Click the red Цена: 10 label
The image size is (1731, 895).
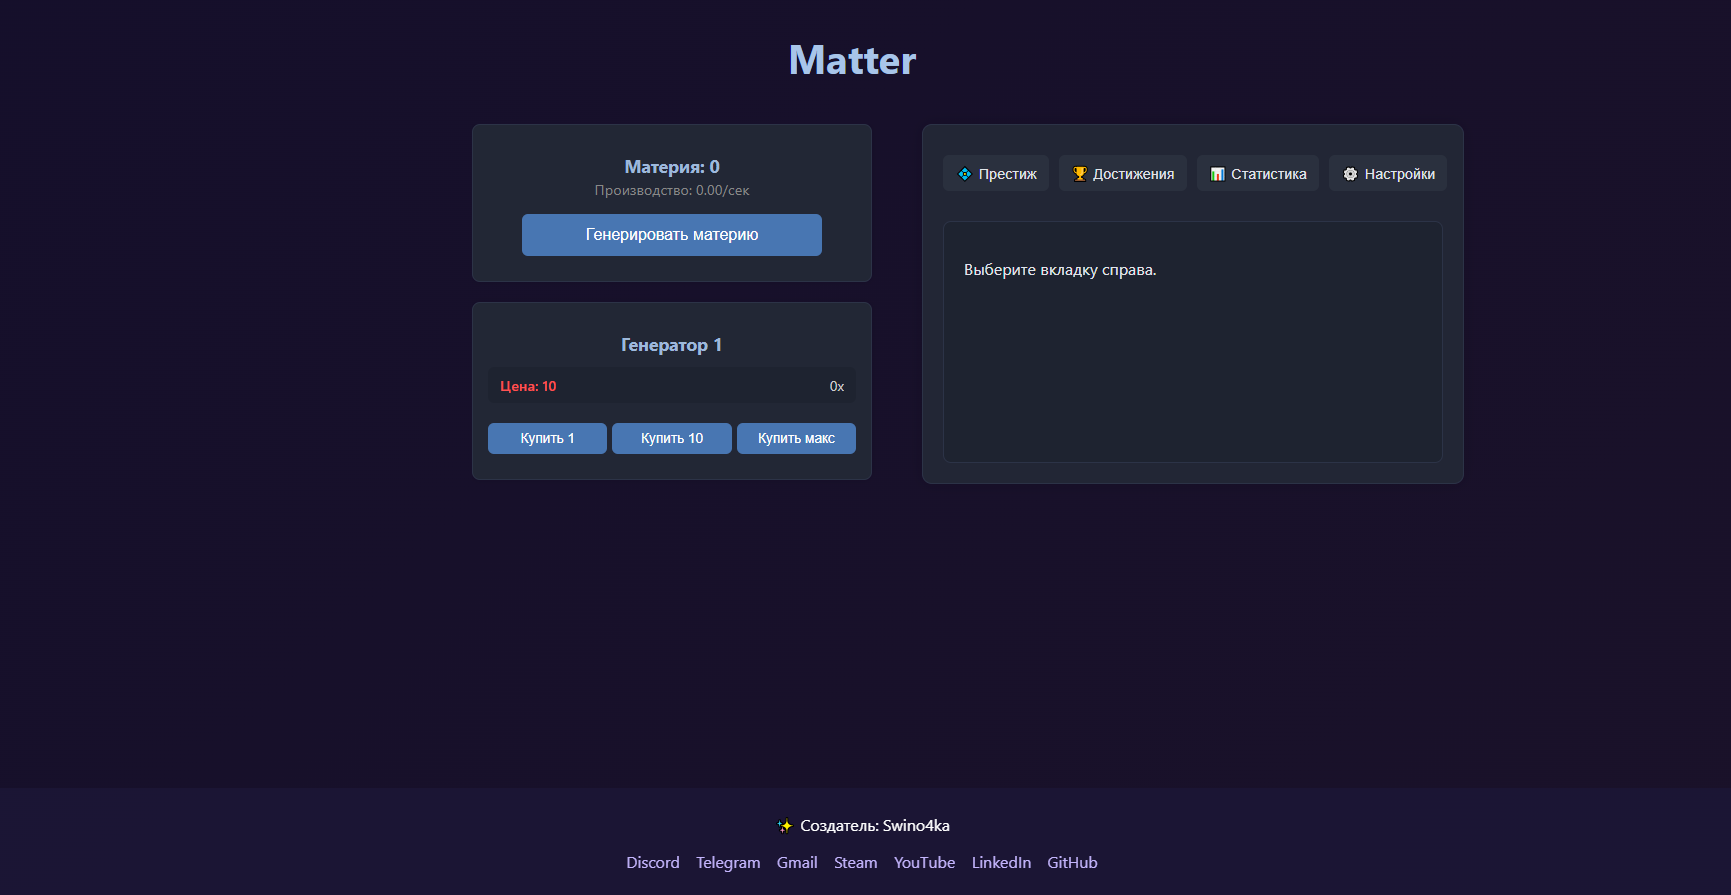click(x=528, y=386)
